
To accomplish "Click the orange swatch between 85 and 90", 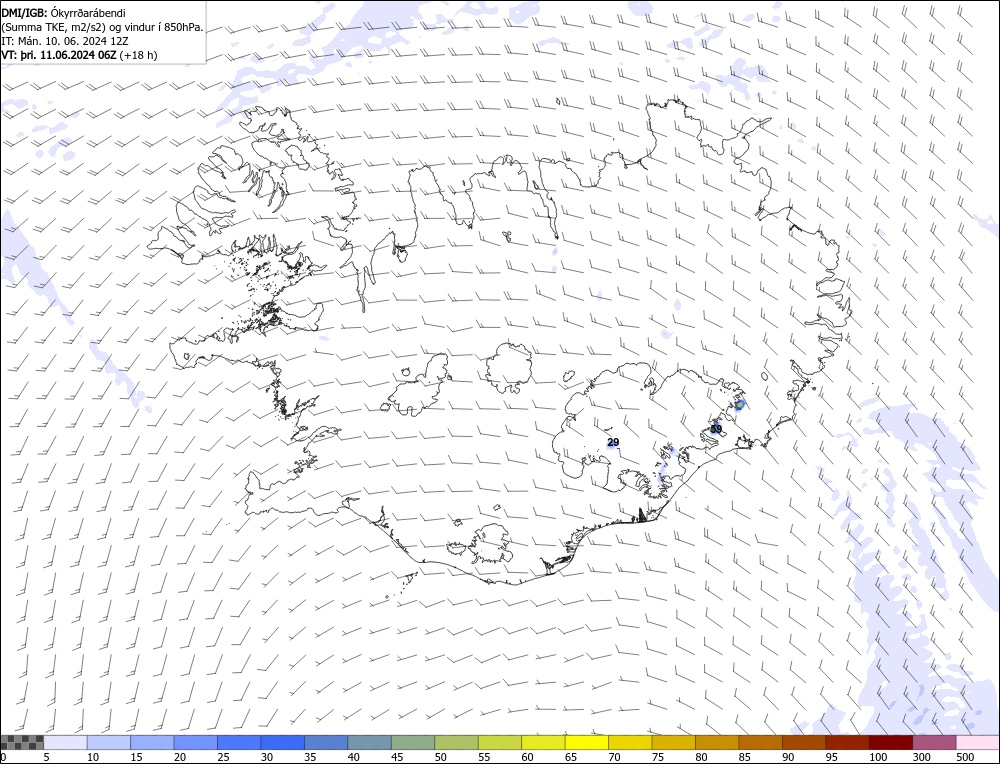I will point(760,742).
